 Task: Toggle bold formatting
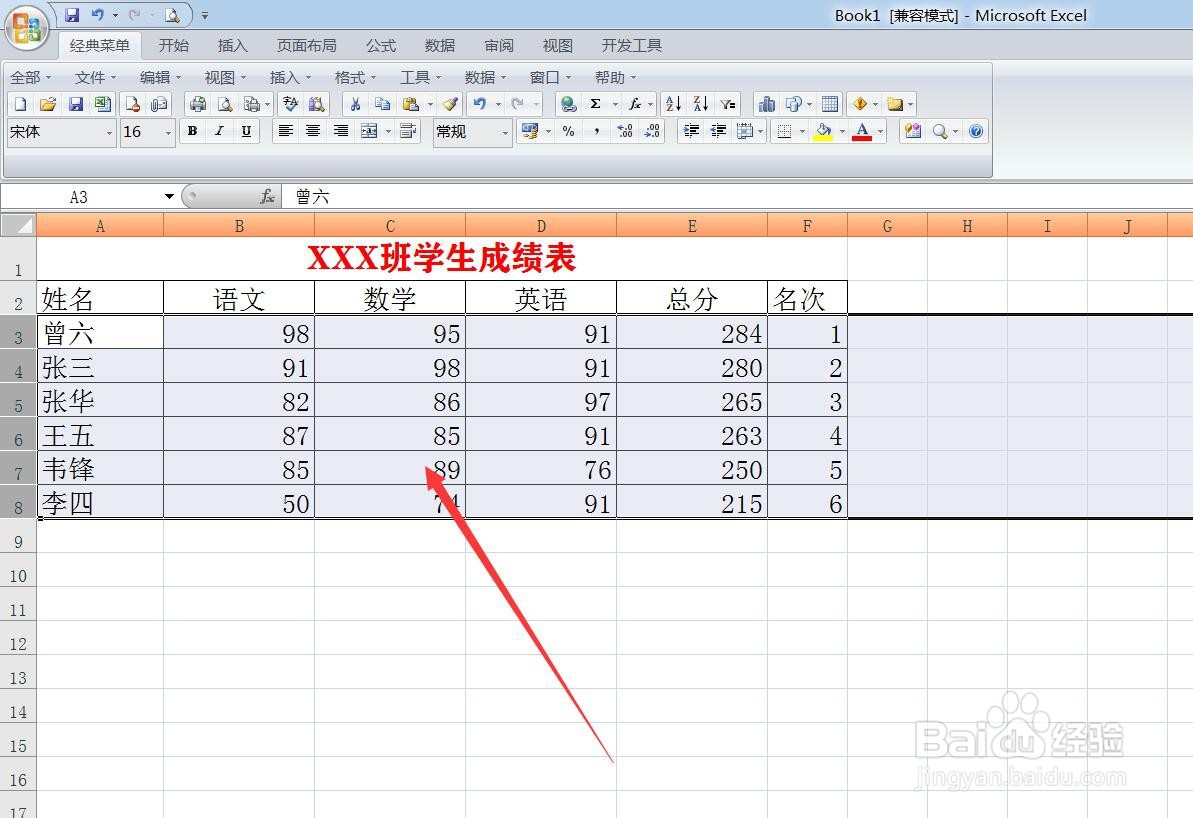coord(191,131)
